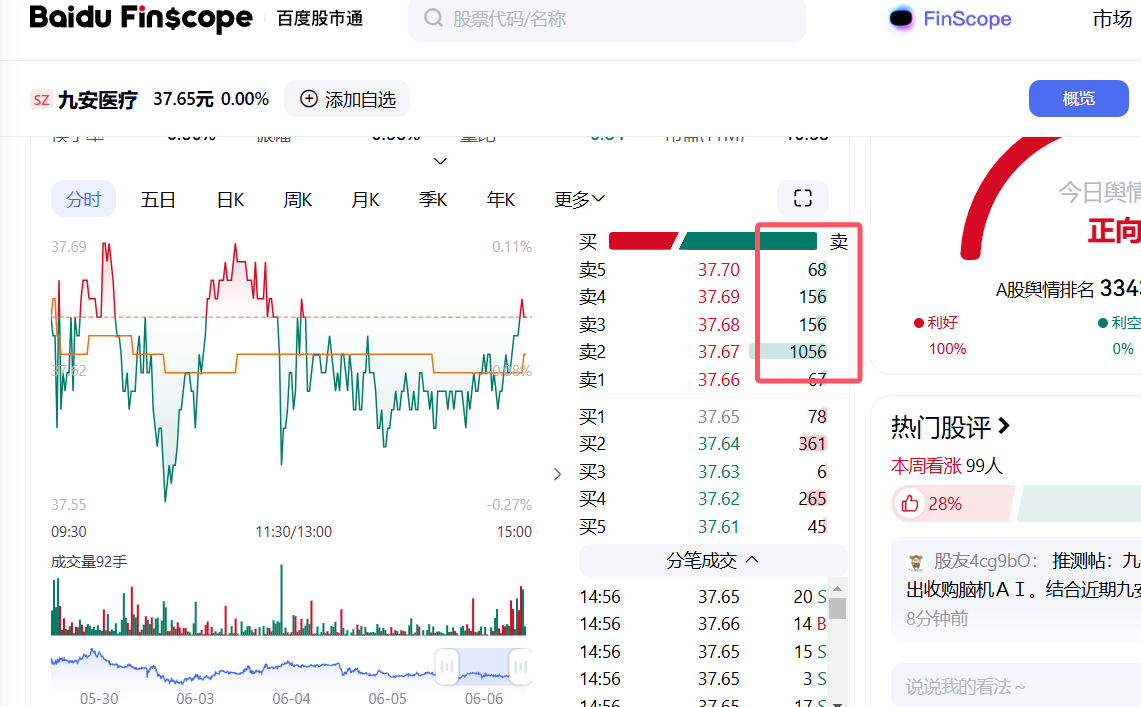This screenshot has width=1141, height=707.
Task: Select the 分时 chart tab
Action: 83,199
